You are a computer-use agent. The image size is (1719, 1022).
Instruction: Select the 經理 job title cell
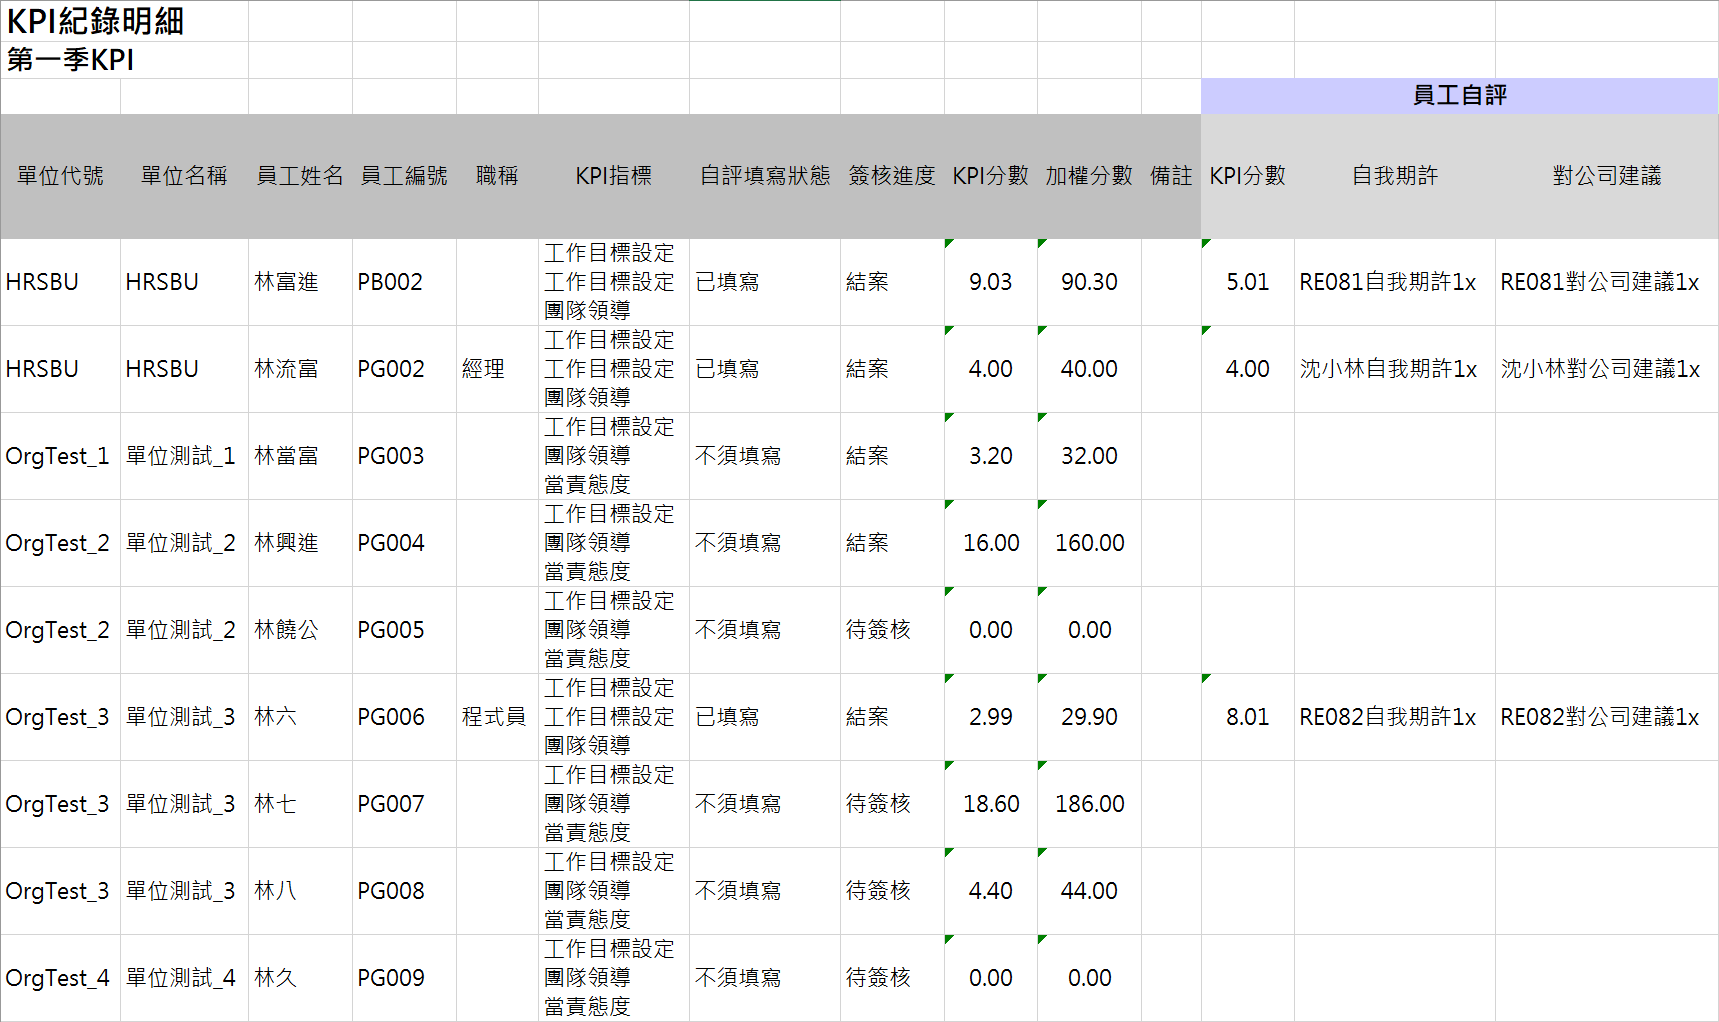pos(483,369)
